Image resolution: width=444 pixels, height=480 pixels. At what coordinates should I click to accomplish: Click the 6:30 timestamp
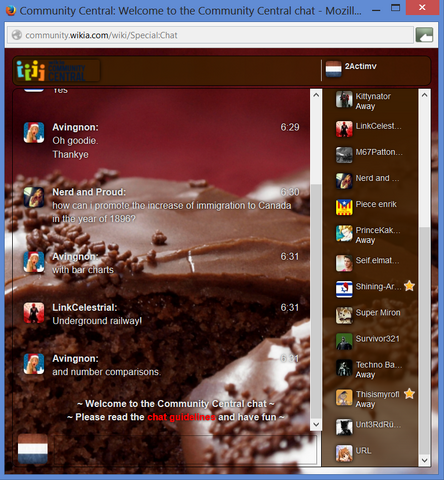pos(290,192)
